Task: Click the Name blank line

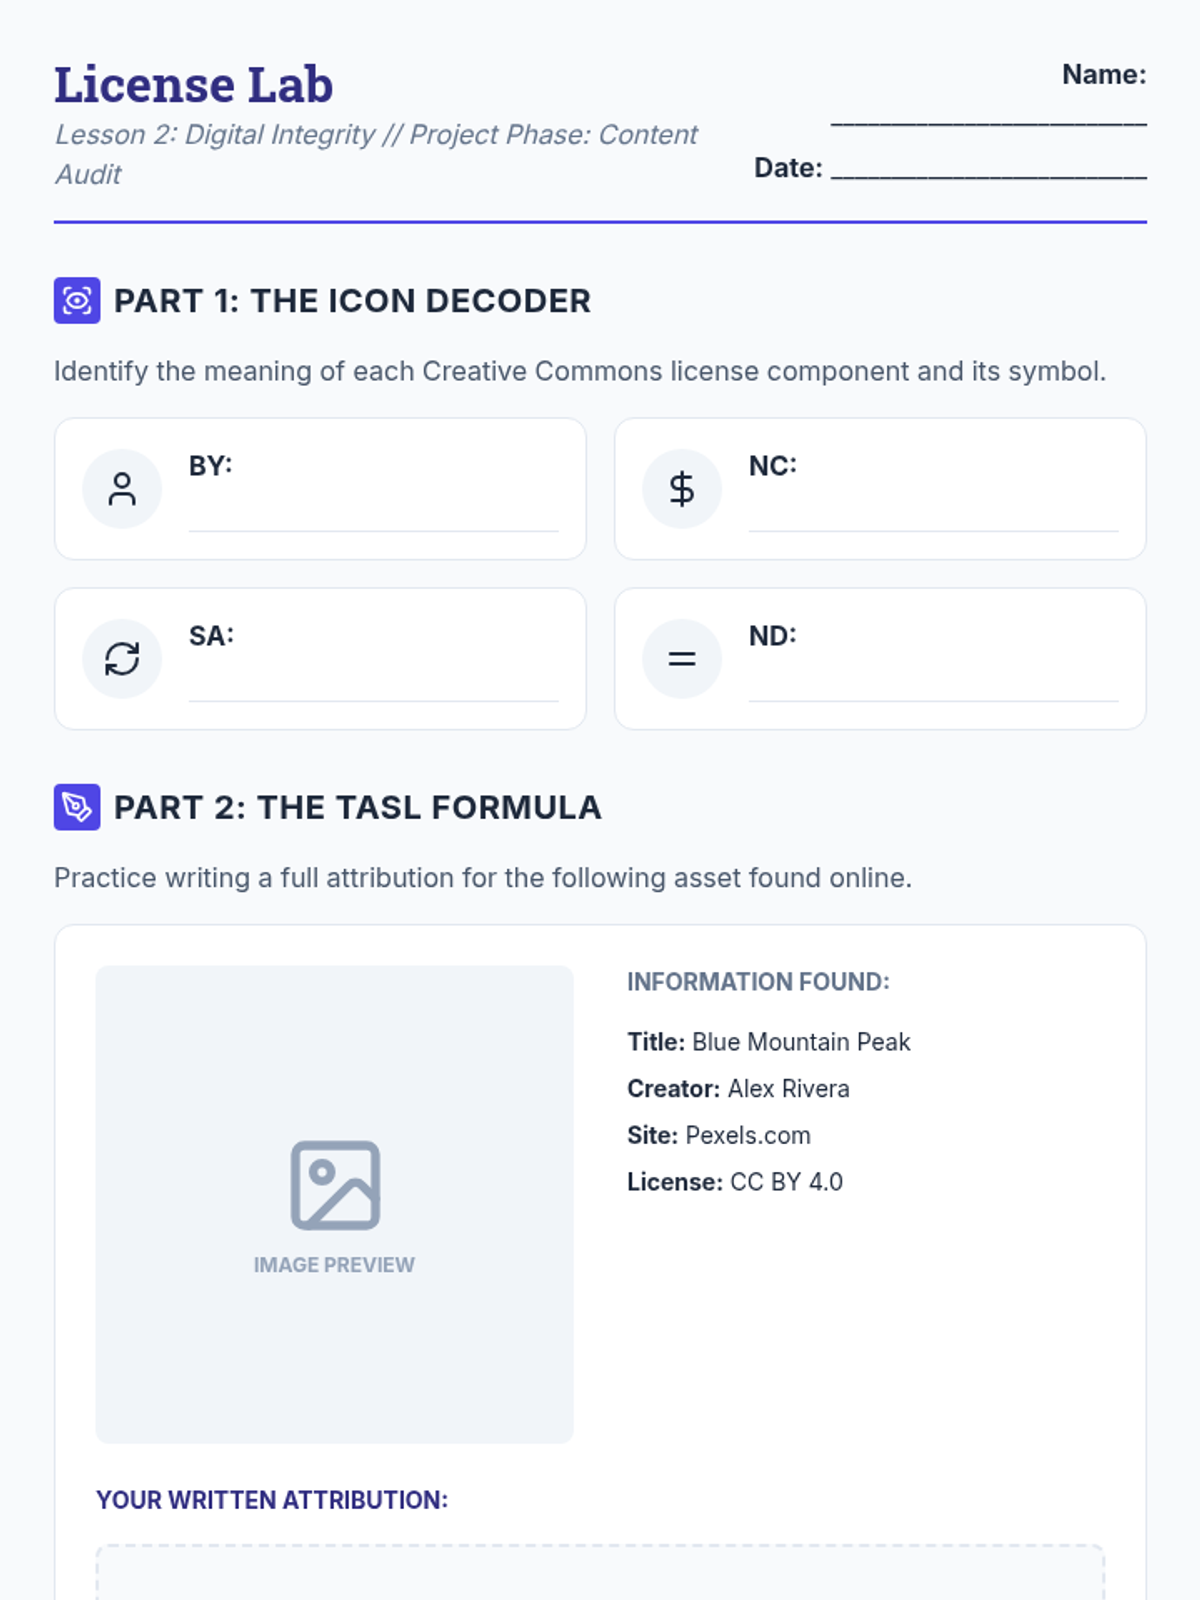Action: 988,118
